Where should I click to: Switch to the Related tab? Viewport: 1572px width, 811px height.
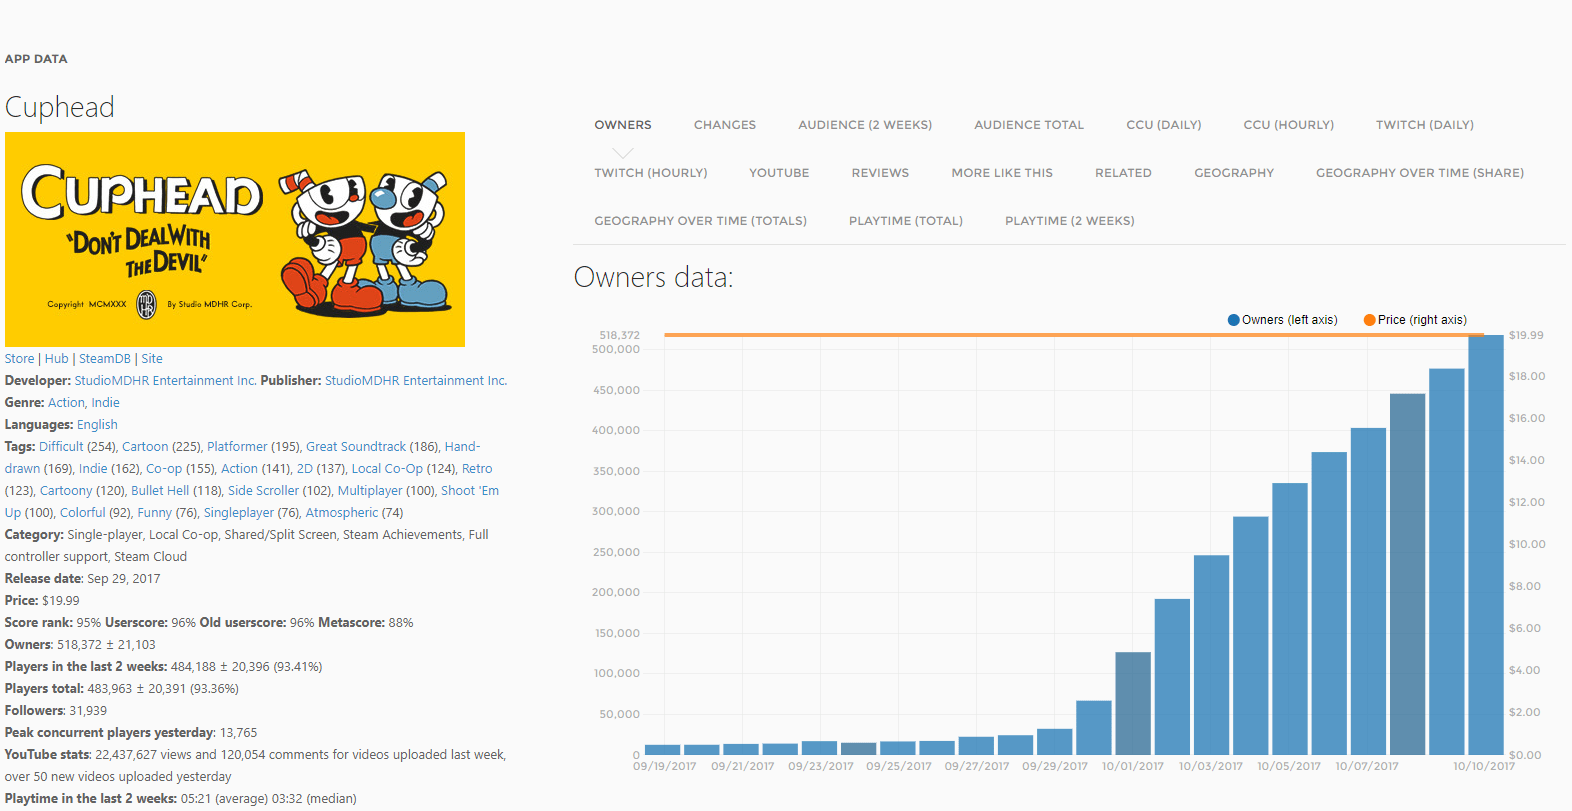(1123, 173)
